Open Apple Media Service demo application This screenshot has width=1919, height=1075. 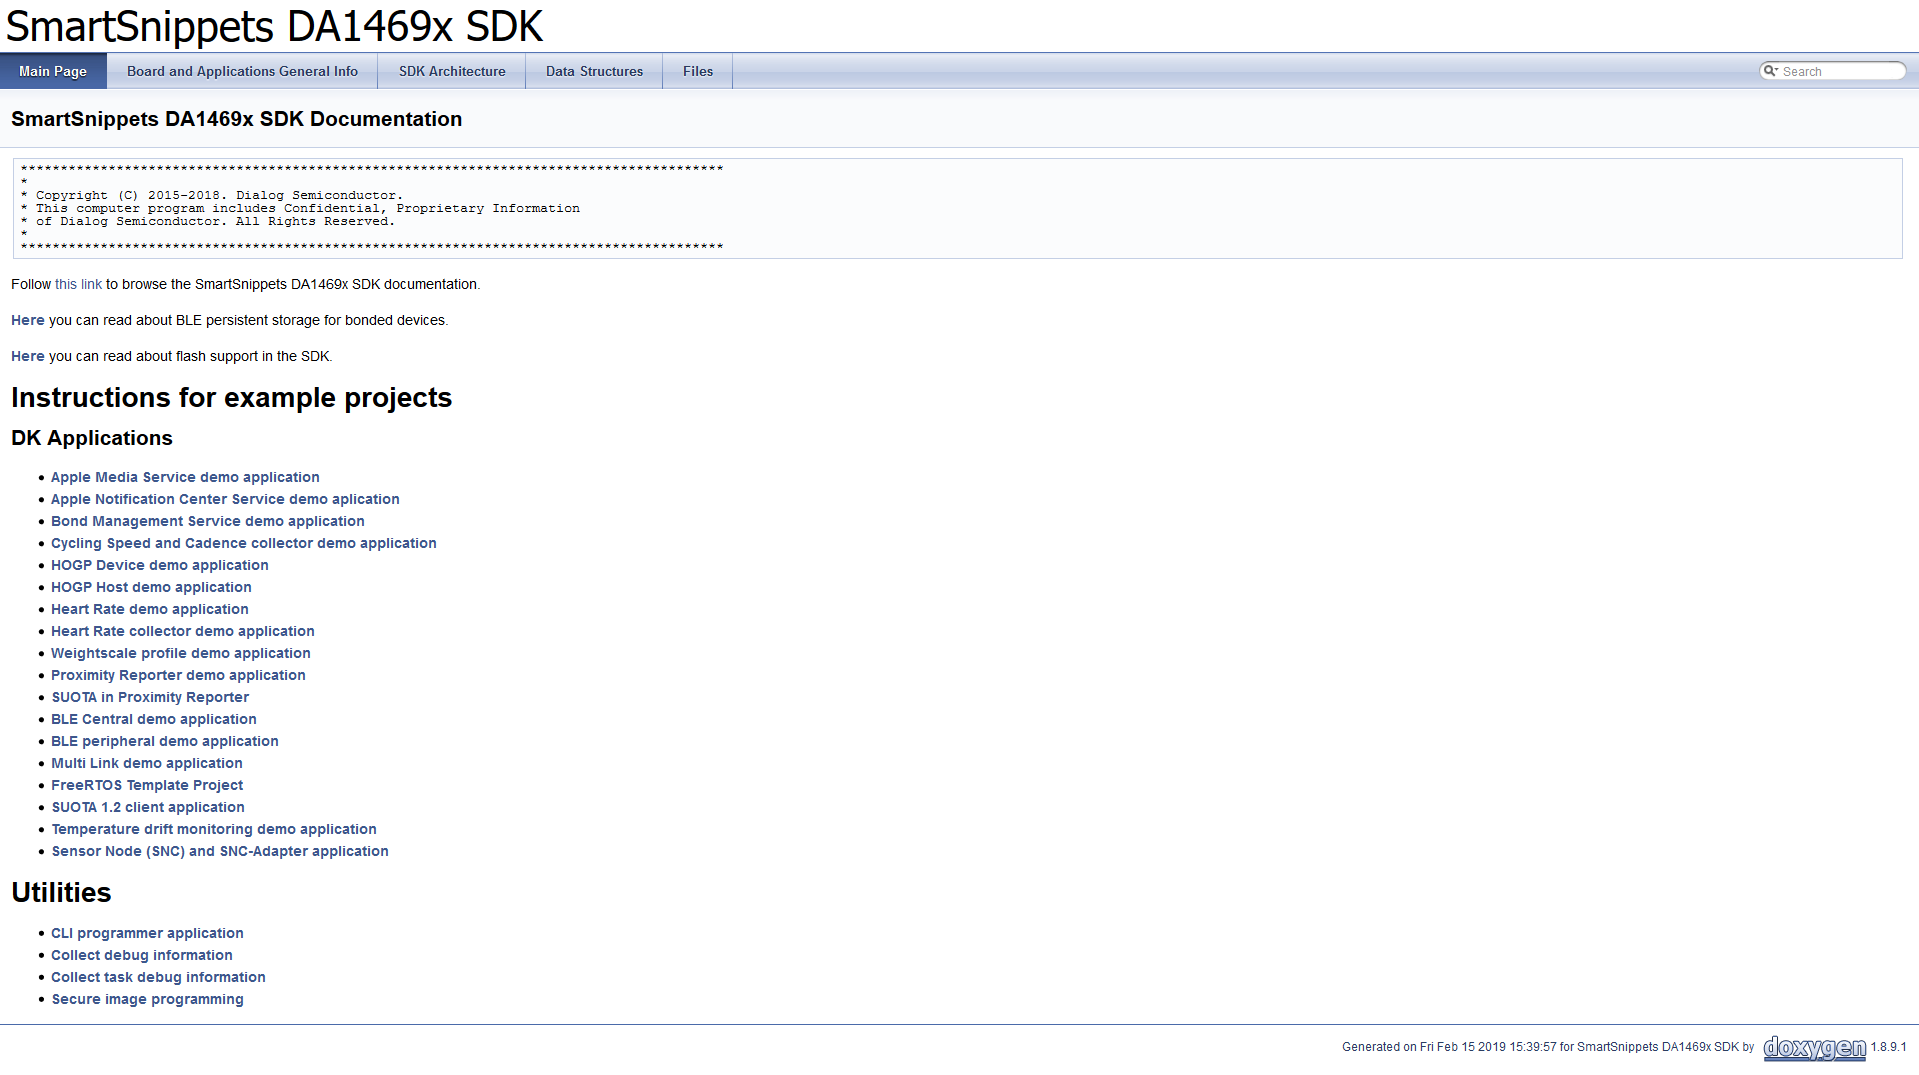click(x=185, y=477)
